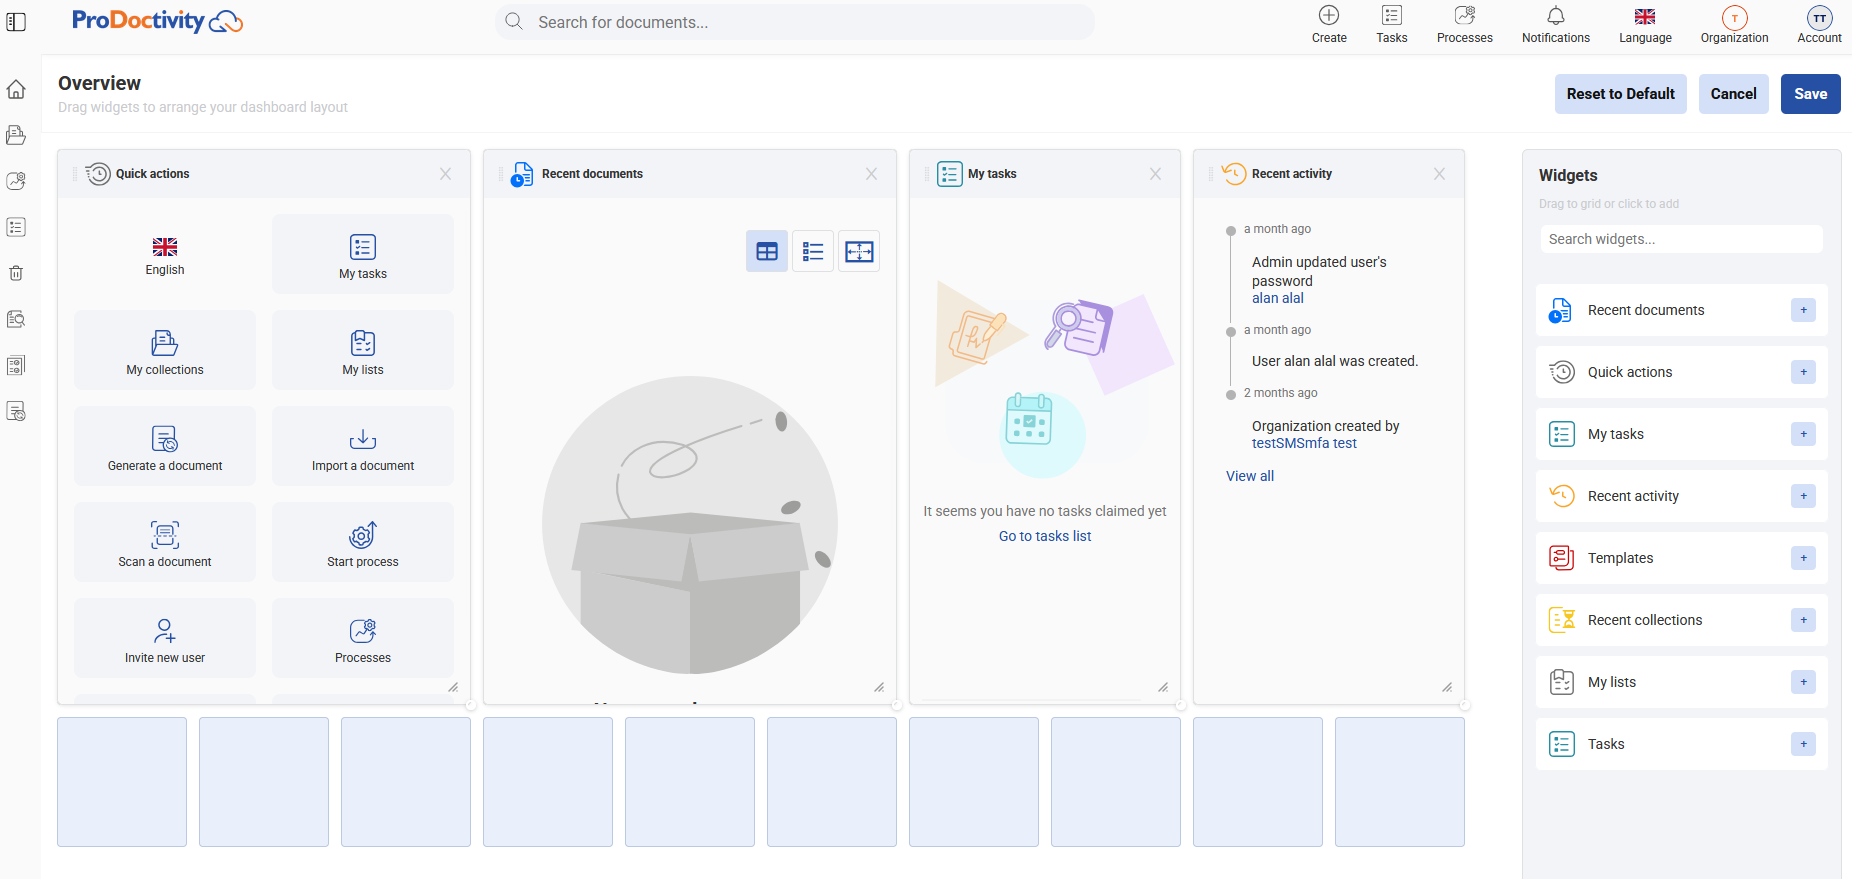Click View all in Recent activity
The image size is (1852, 879).
1250,476
